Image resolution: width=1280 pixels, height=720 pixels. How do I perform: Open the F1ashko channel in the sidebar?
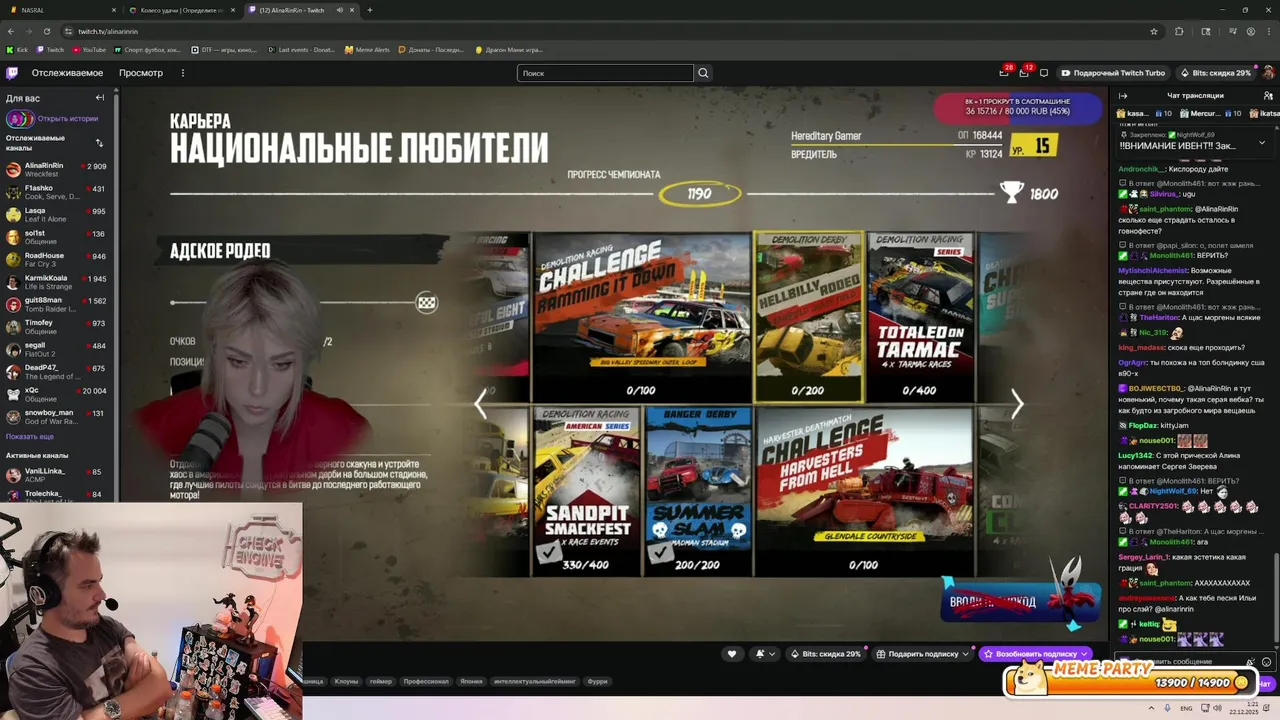tap(58, 192)
